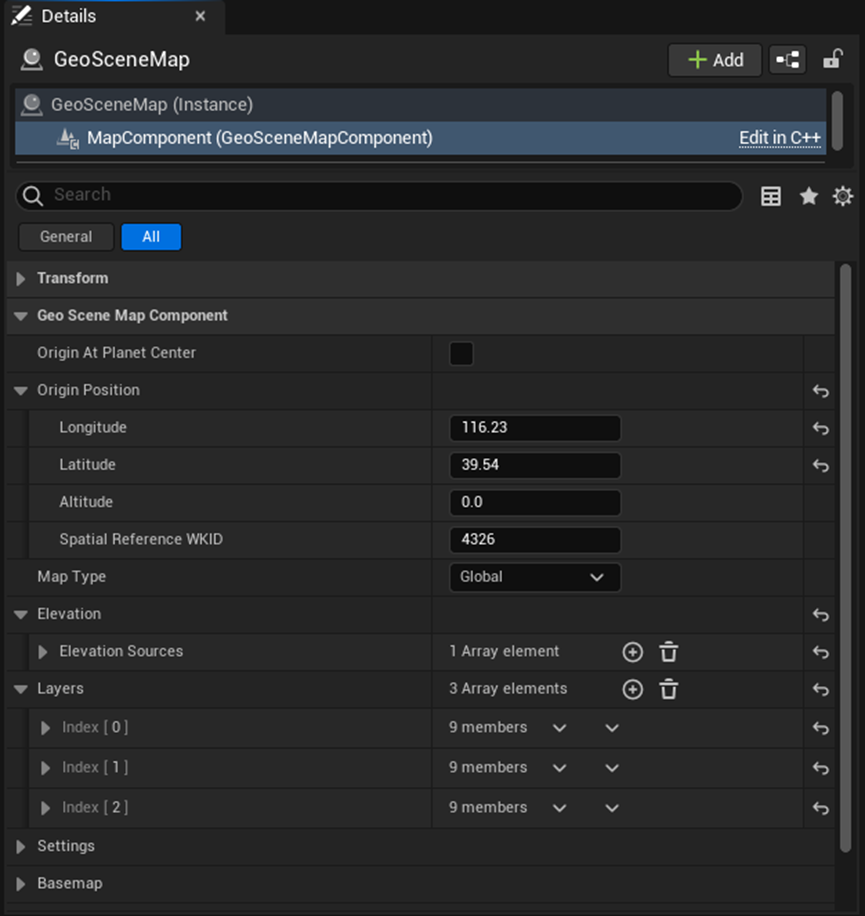Open the Map Type dropdown
This screenshot has width=865, height=916.
tap(534, 577)
